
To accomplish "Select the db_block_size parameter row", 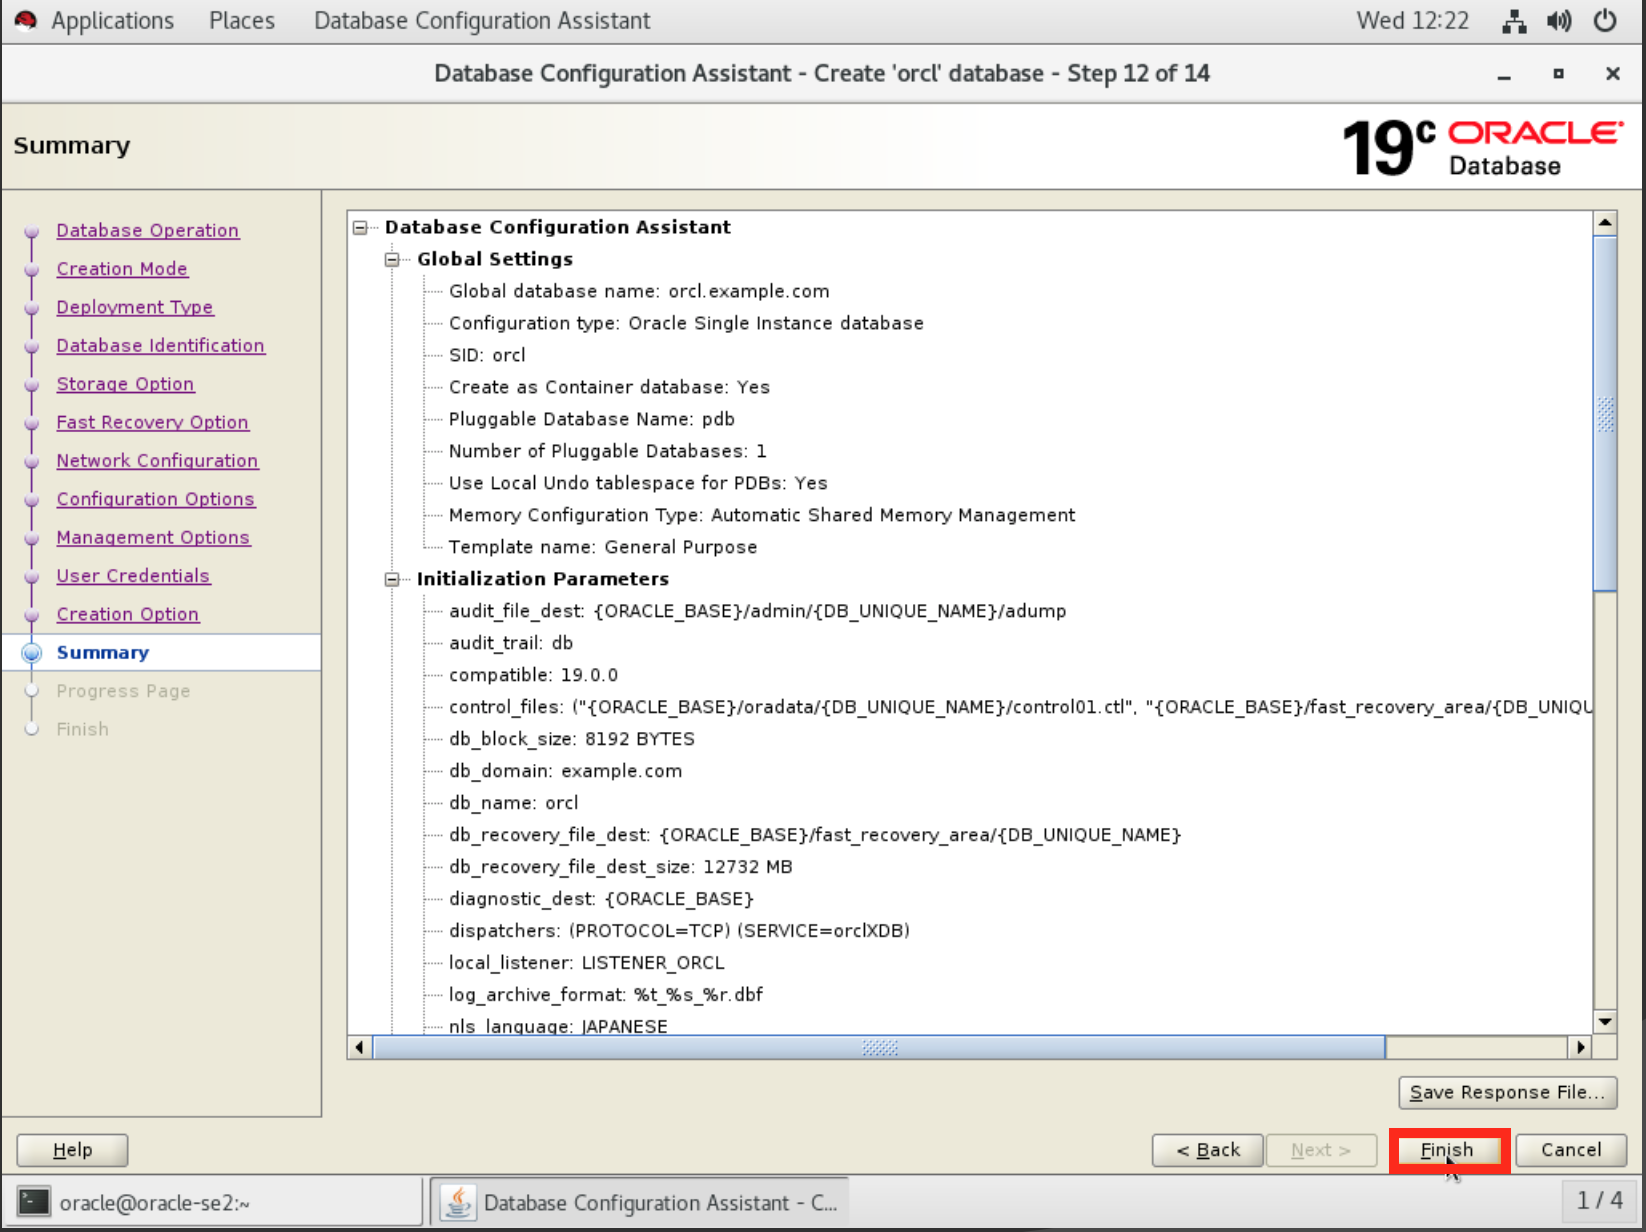I will 571,739.
